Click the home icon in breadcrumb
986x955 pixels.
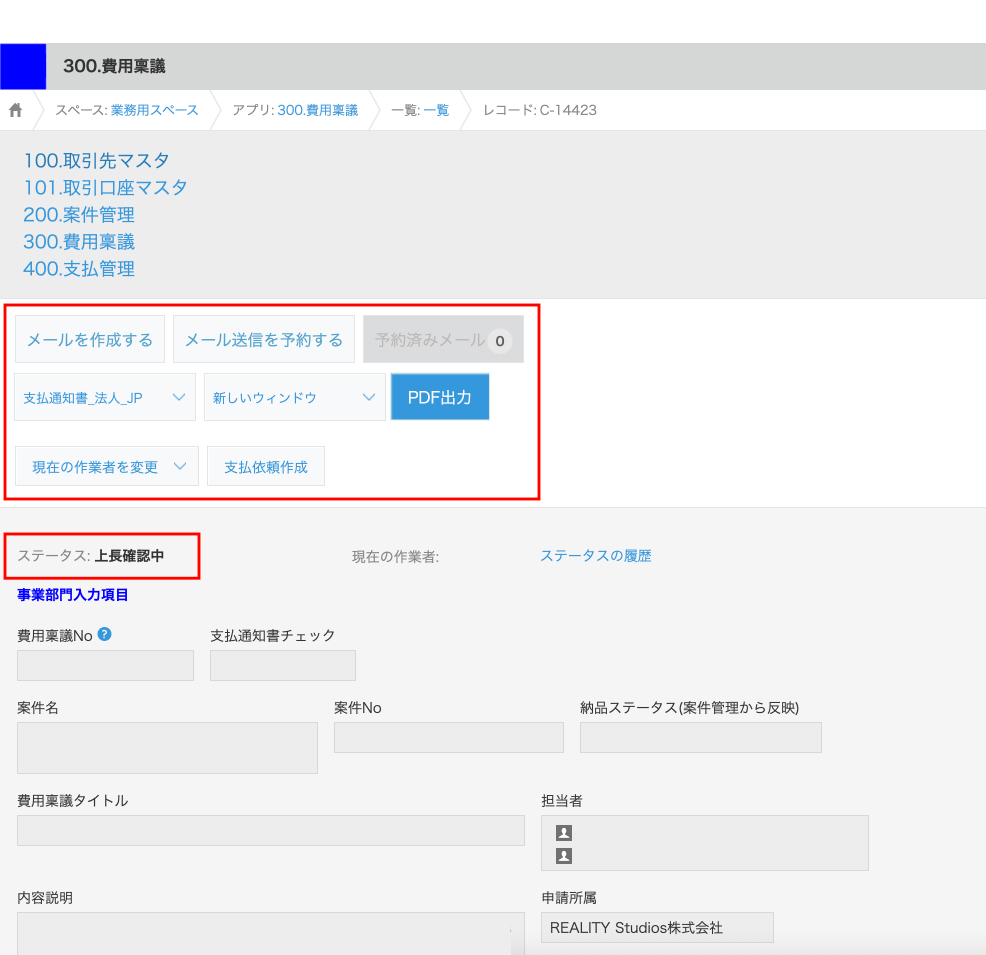tap(16, 110)
